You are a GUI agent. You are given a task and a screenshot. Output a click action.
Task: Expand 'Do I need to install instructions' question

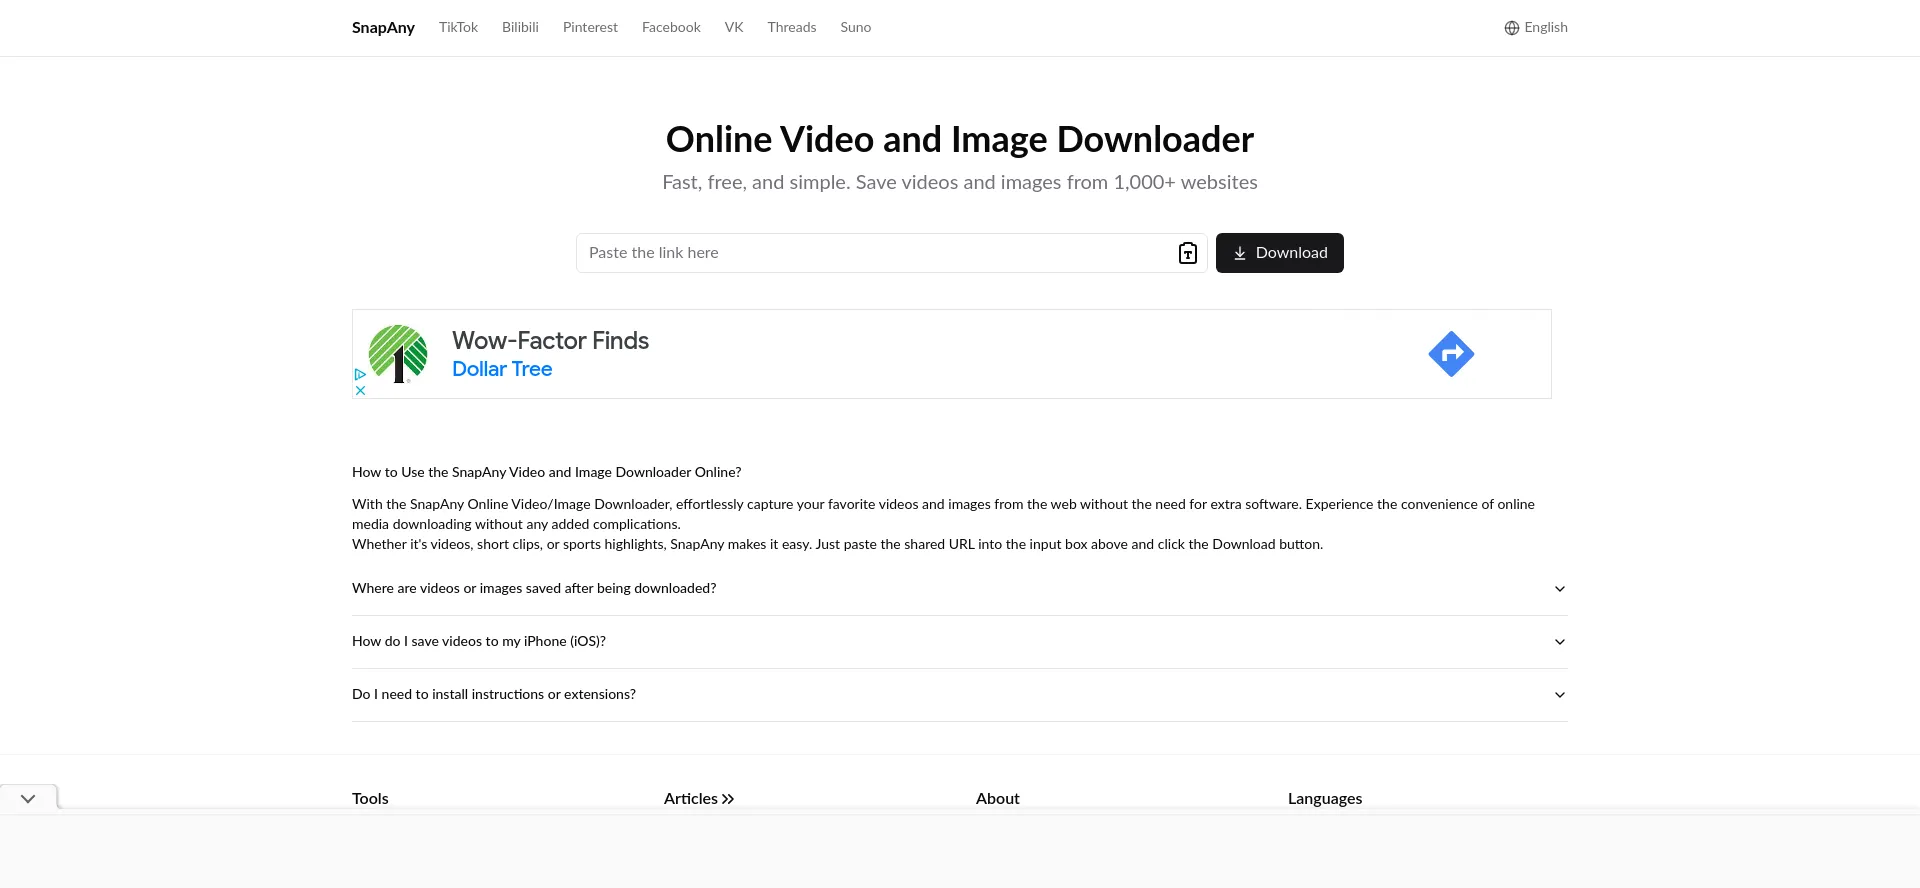(960, 695)
